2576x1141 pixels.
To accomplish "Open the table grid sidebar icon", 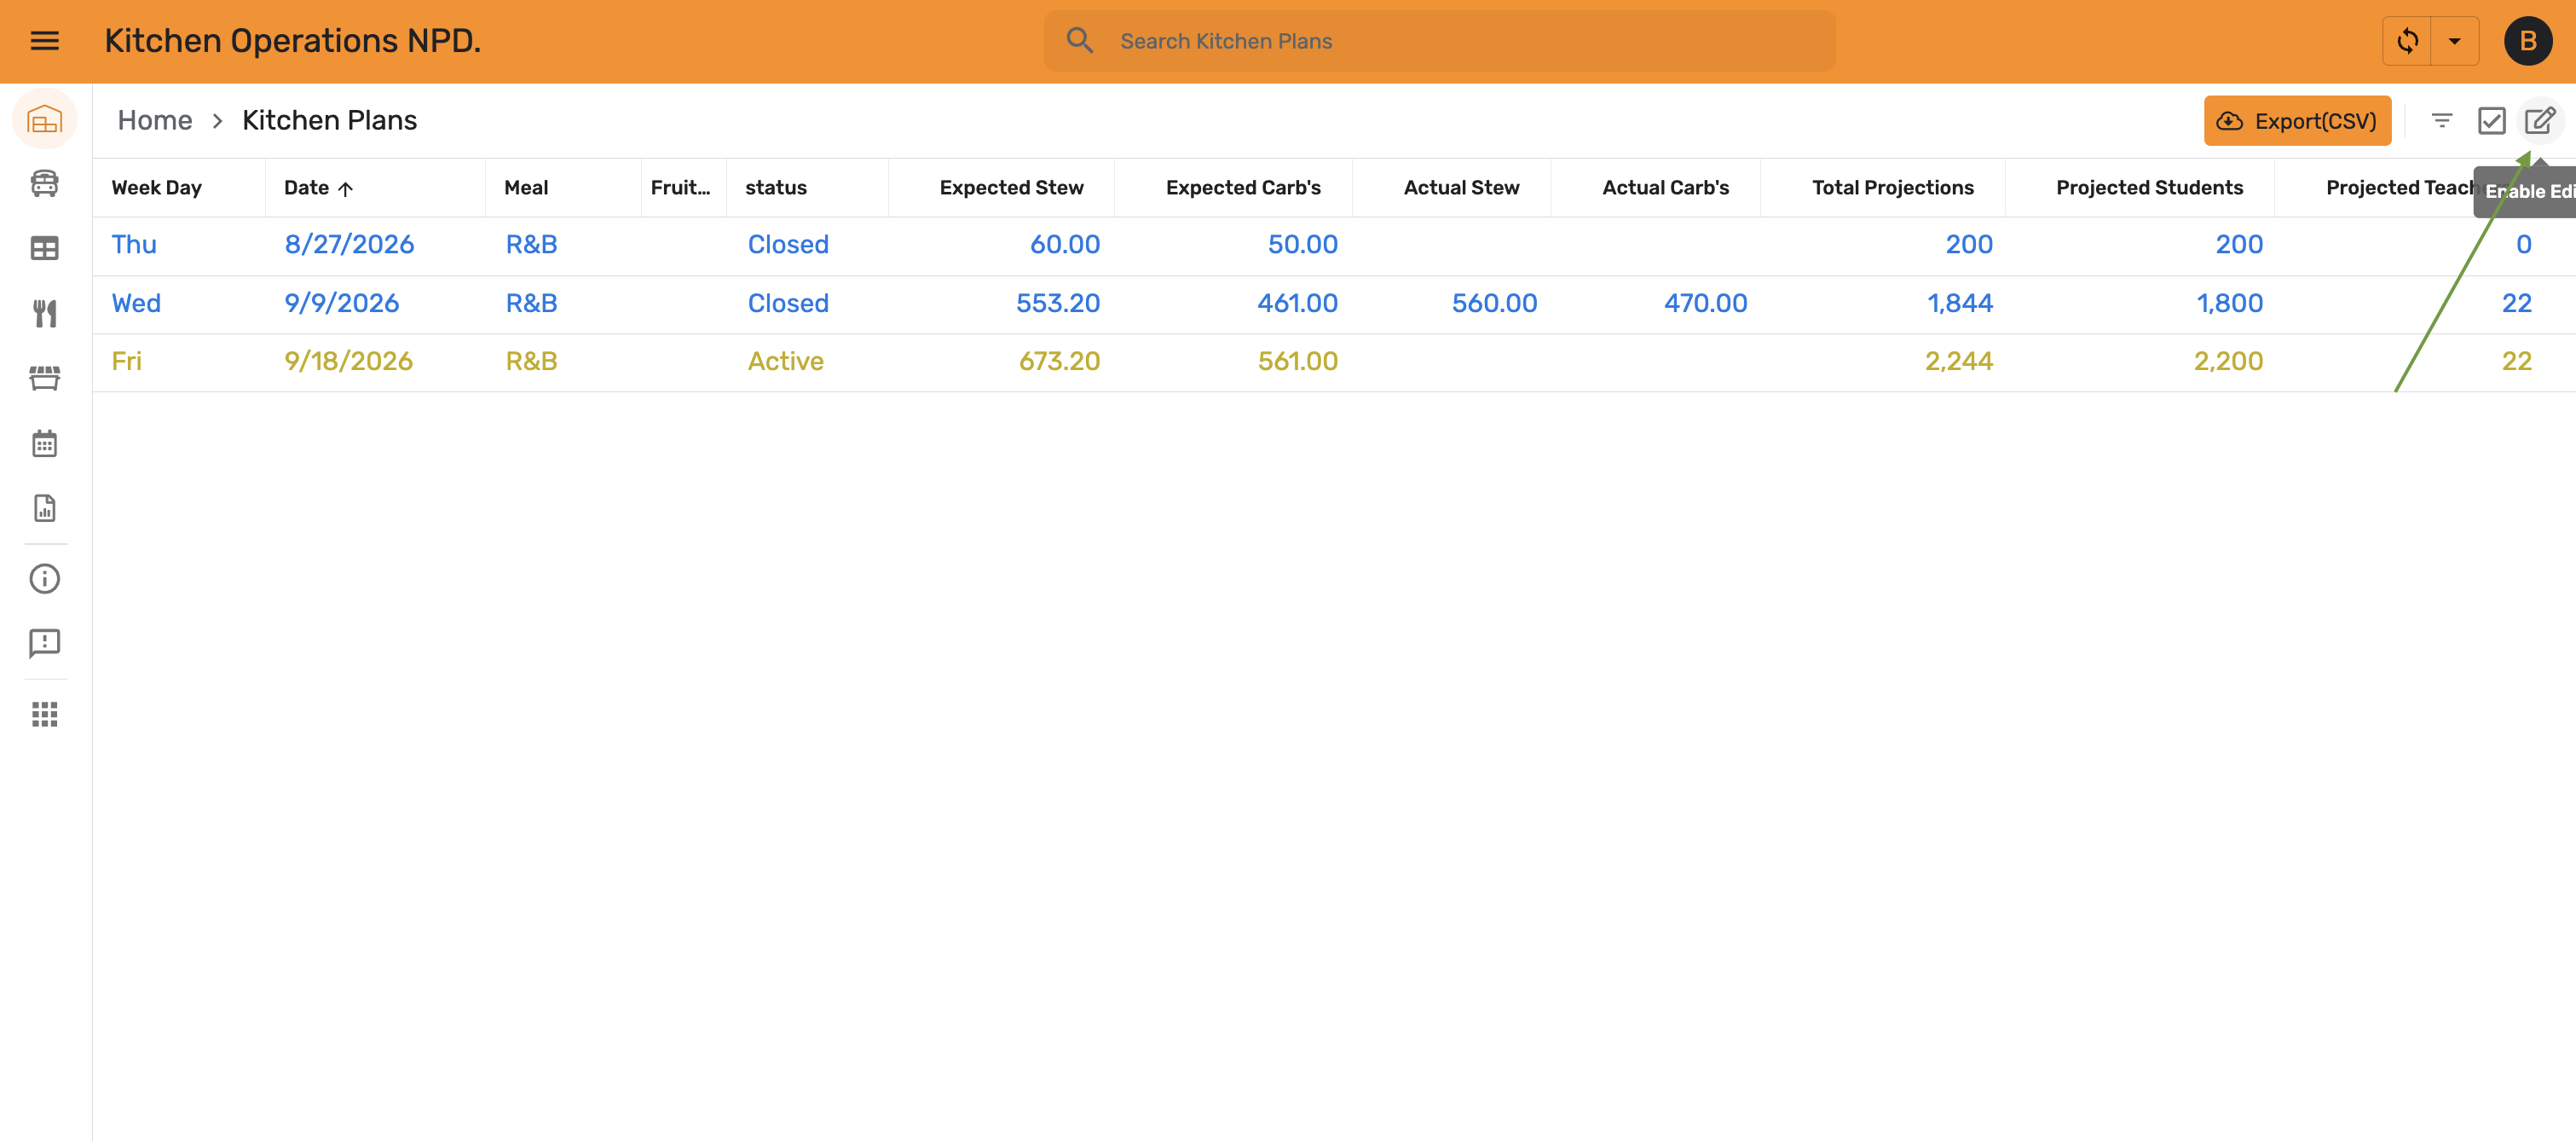I will click(x=45, y=248).
